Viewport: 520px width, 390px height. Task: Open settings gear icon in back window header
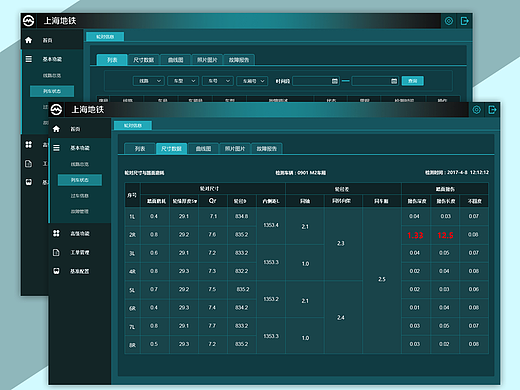(x=449, y=21)
